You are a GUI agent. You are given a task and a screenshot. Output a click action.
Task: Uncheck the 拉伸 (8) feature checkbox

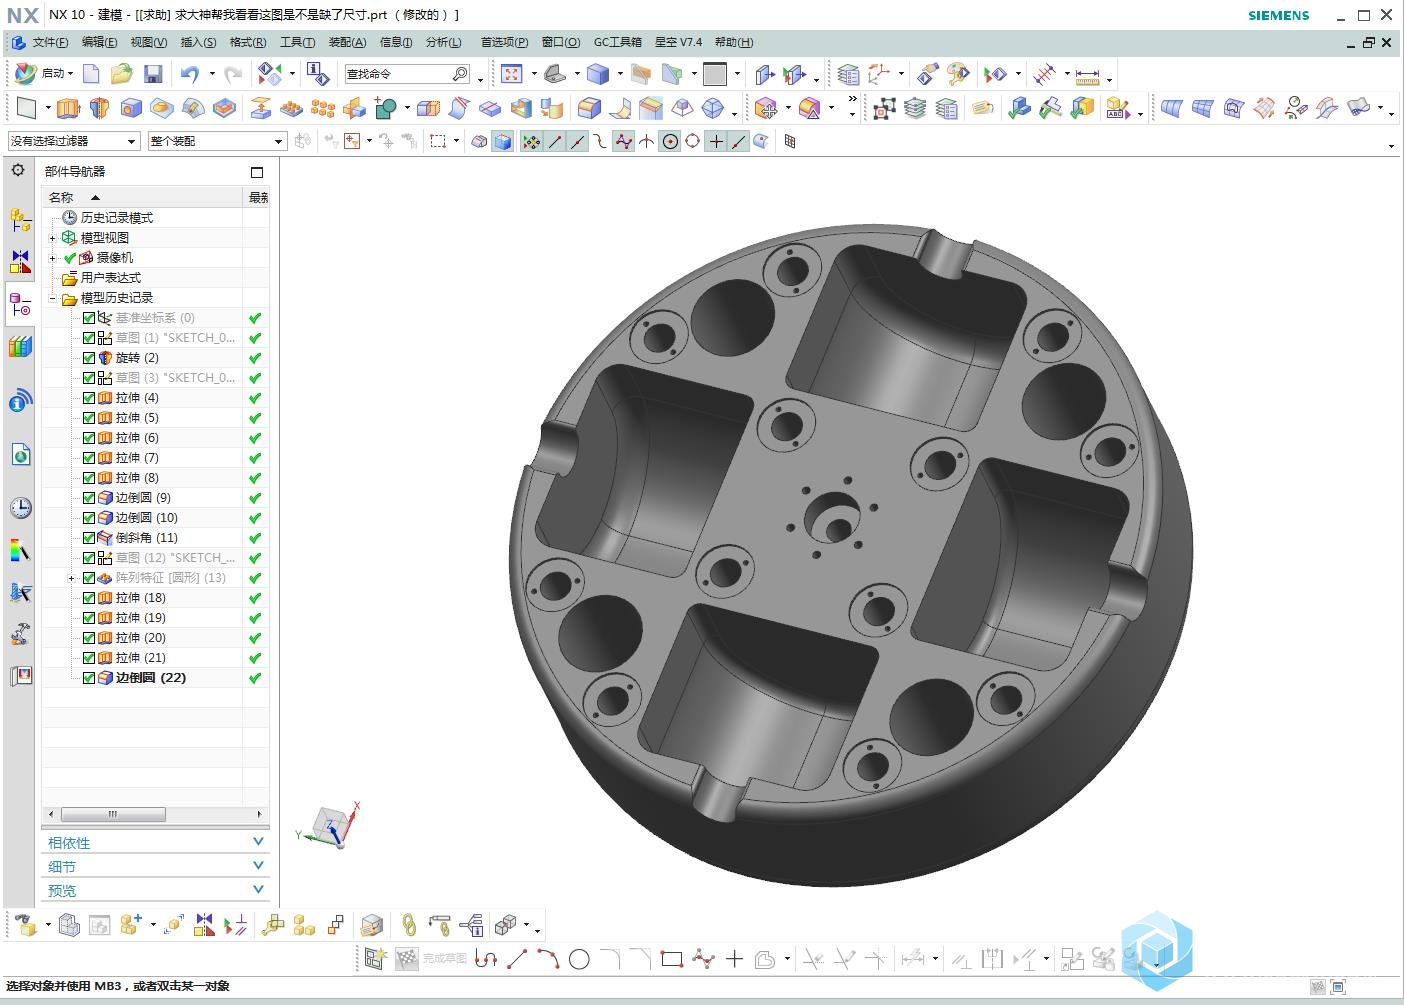(x=89, y=478)
